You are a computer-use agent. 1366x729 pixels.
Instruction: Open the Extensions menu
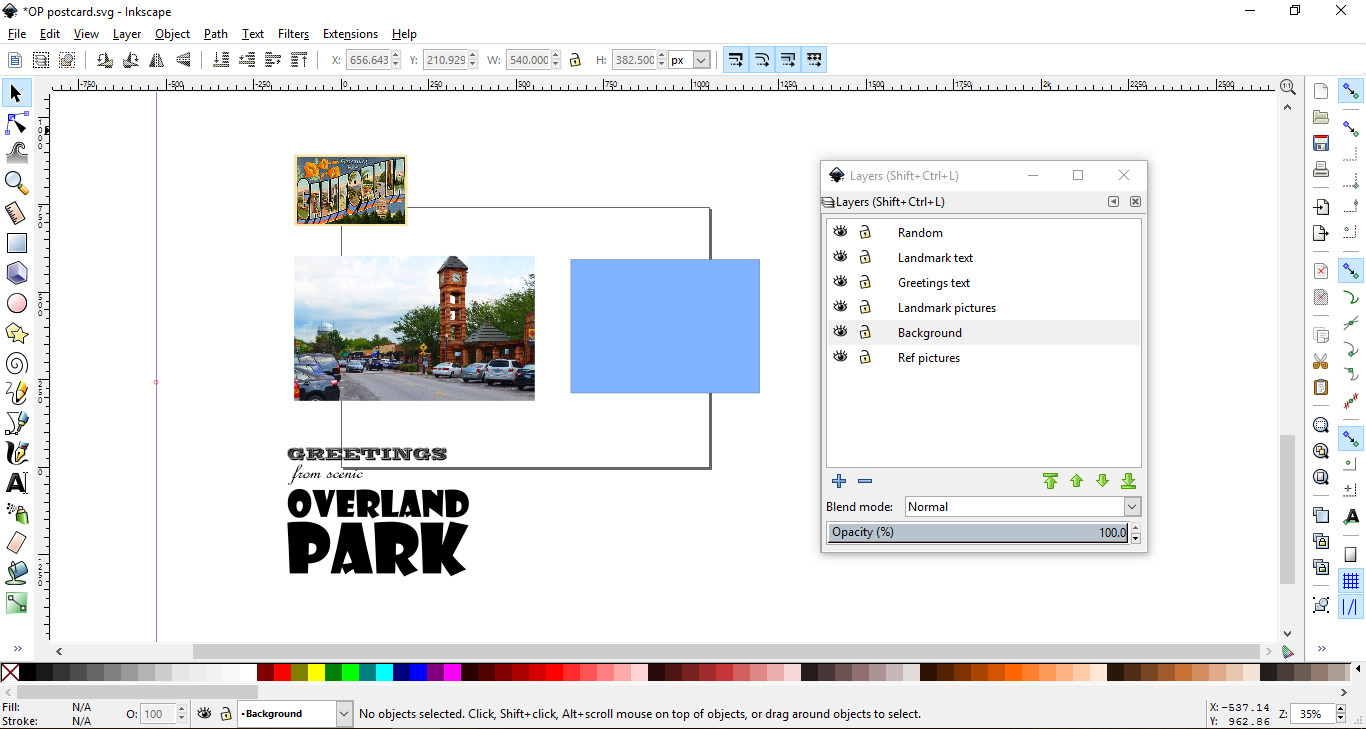pyautogui.click(x=350, y=33)
